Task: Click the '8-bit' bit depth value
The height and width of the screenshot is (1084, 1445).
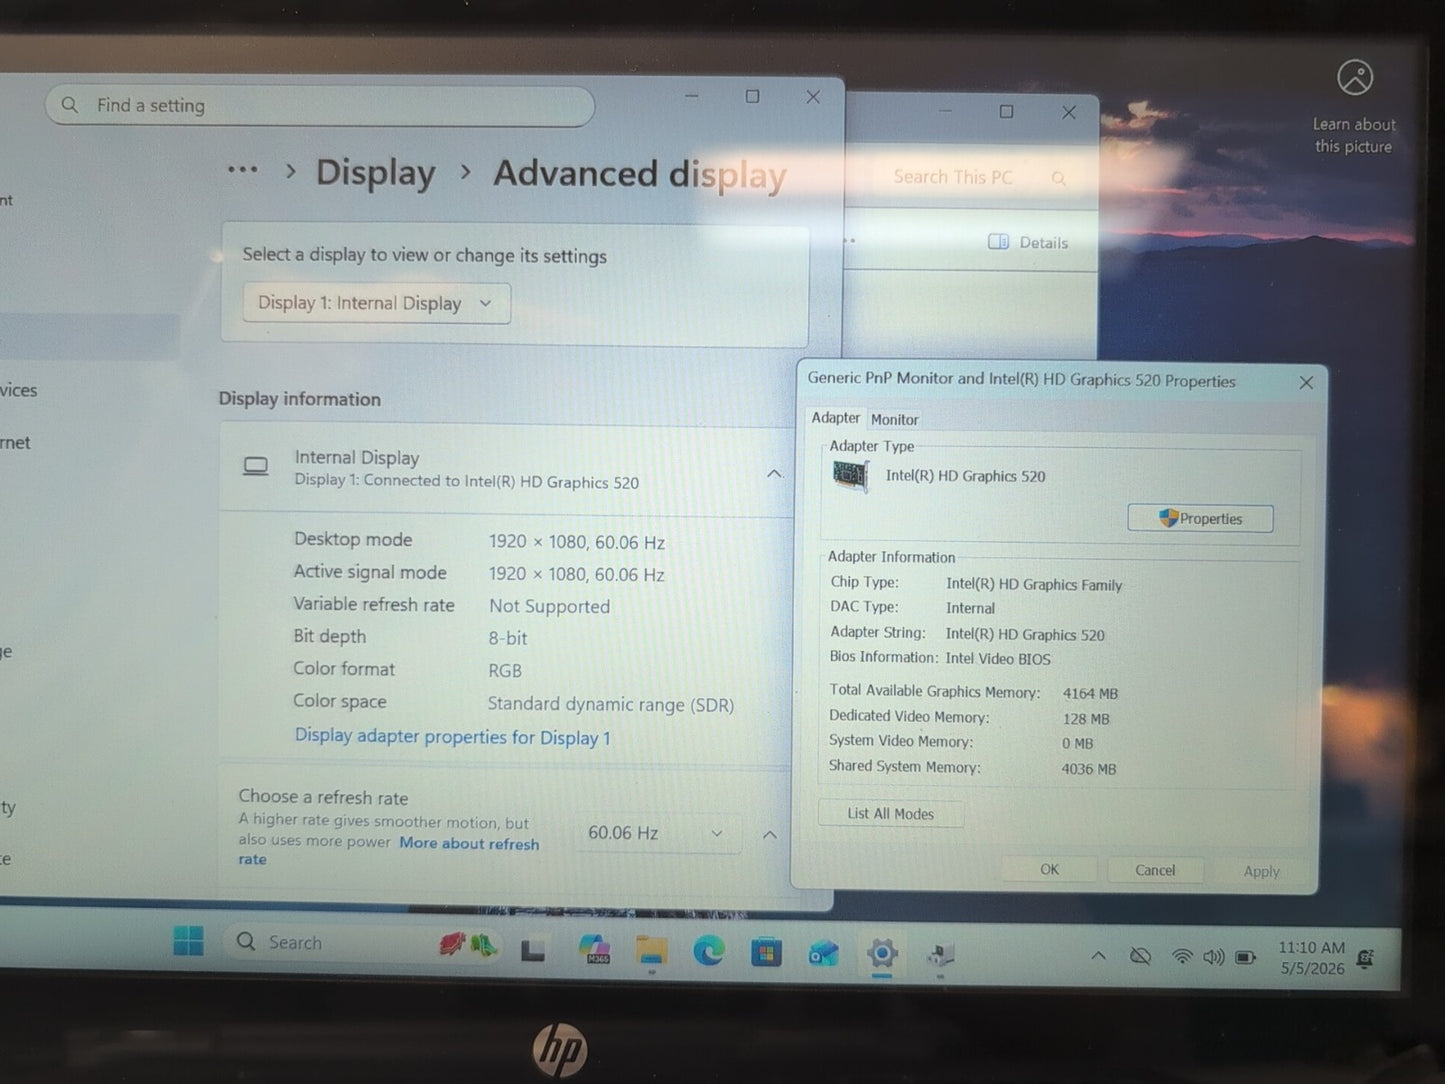Action: tap(508, 638)
